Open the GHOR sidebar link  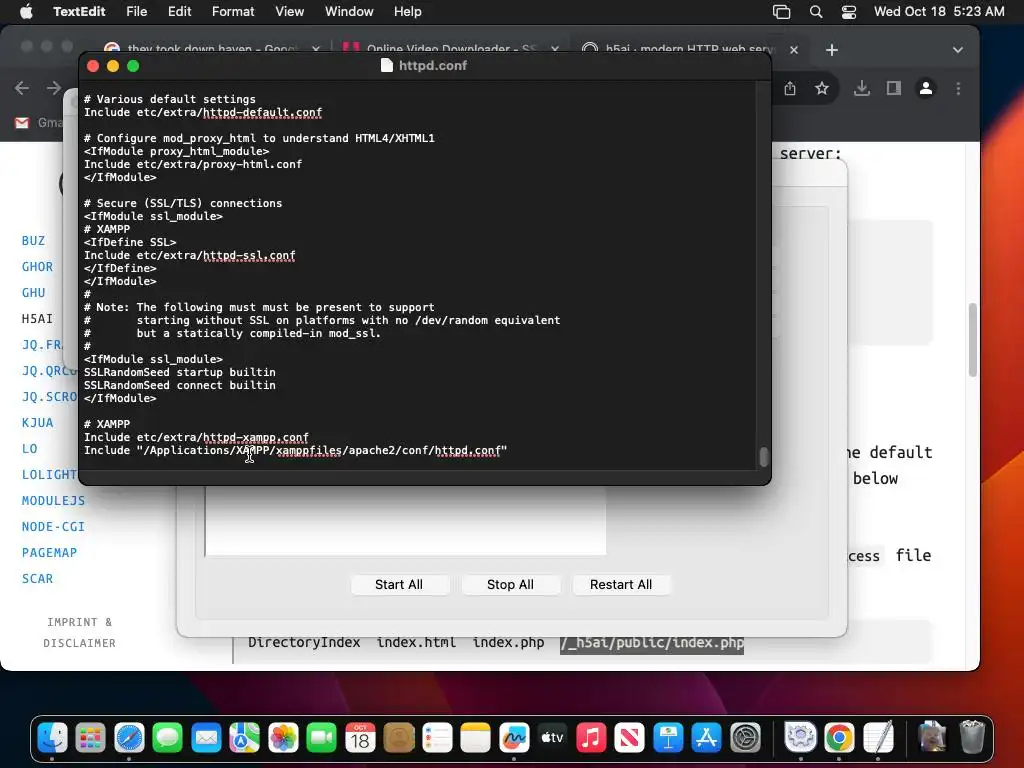tap(37, 267)
